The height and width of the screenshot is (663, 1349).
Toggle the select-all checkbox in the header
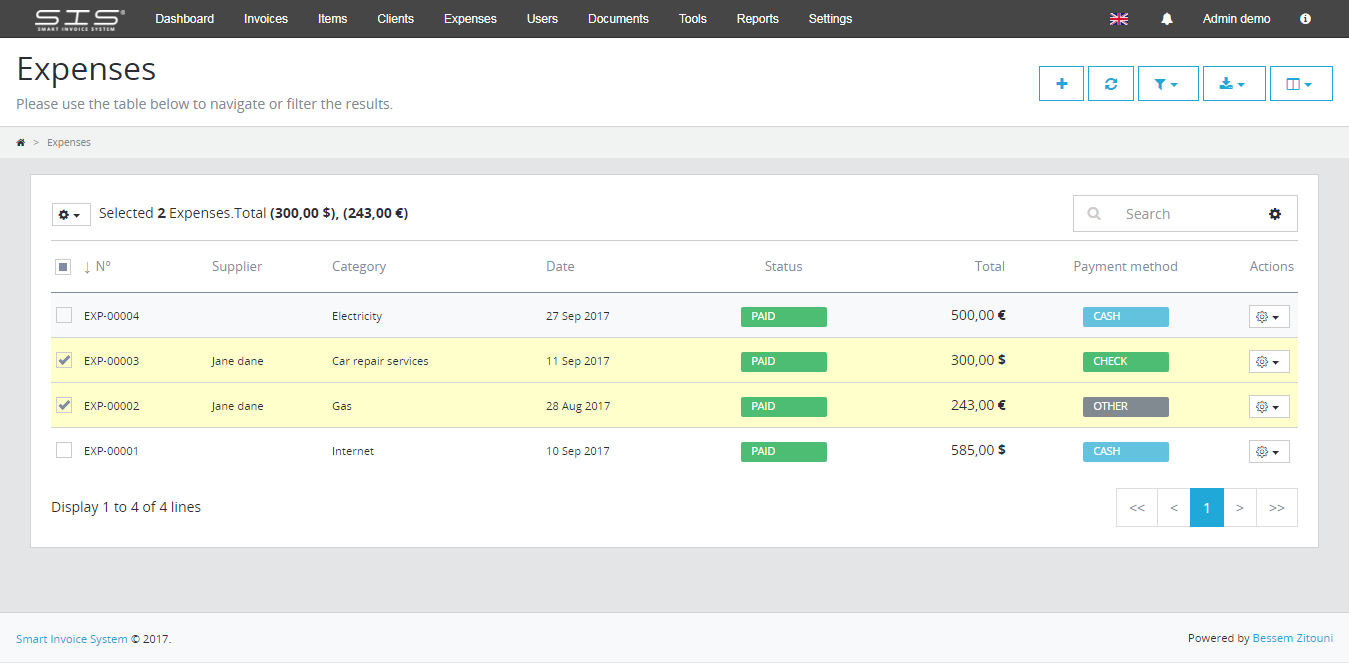click(63, 266)
